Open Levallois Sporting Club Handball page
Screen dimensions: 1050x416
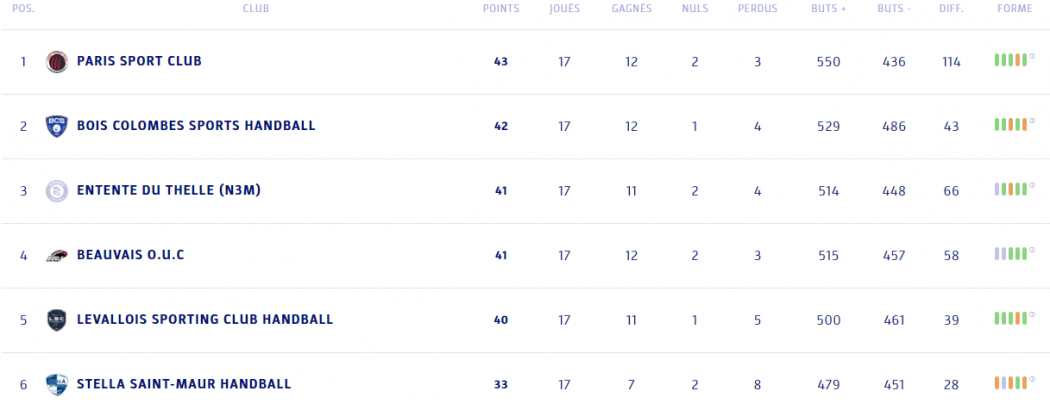[205, 320]
